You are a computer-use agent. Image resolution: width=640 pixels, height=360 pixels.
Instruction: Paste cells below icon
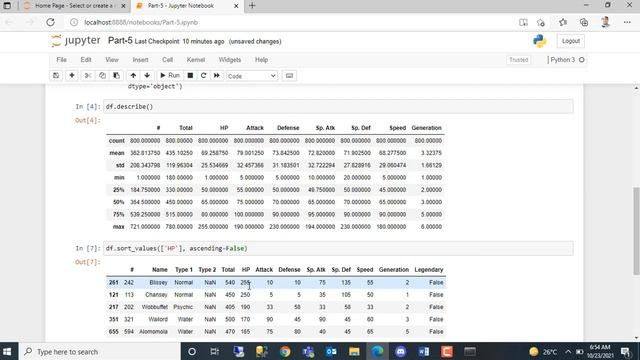pyautogui.click(x=117, y=76)
